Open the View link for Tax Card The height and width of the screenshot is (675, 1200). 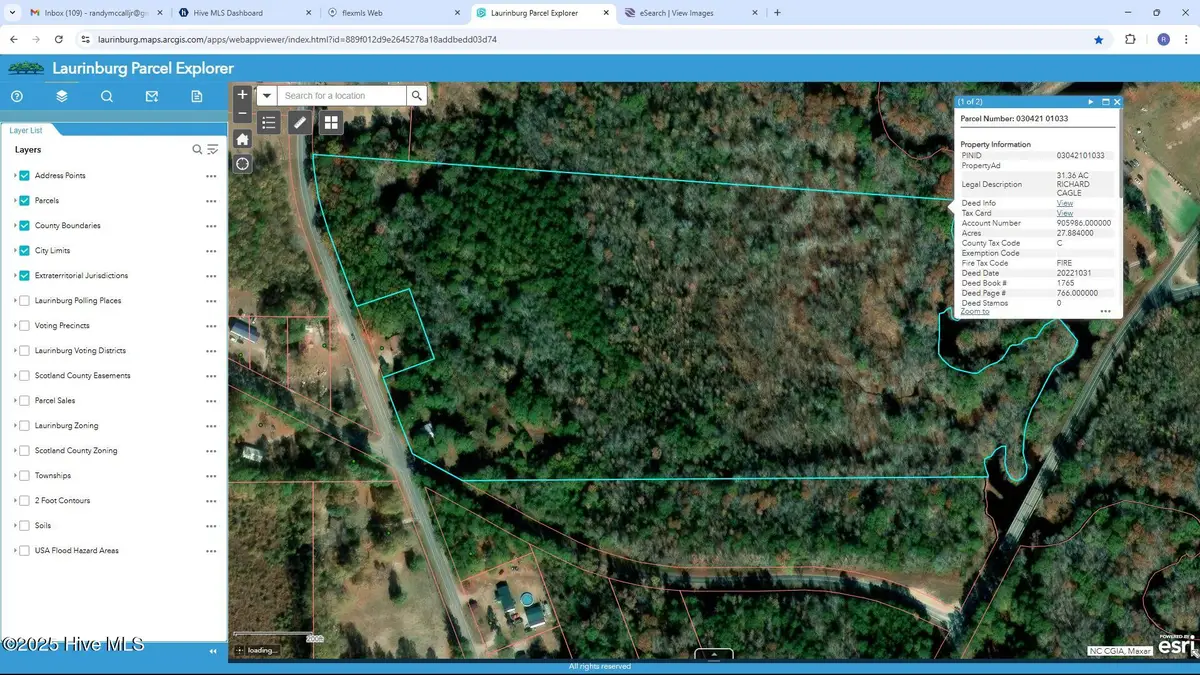[1064, 212]
